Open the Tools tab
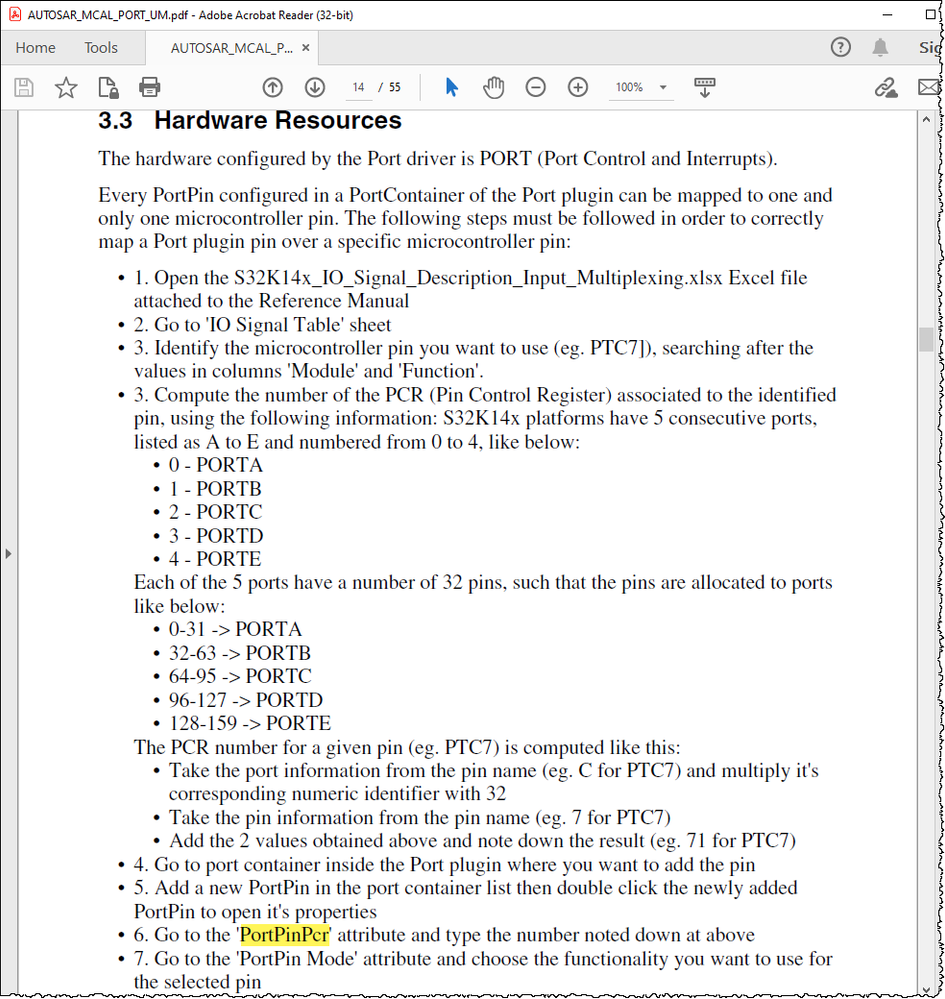The image size is (945, 999). coord(101,48)
